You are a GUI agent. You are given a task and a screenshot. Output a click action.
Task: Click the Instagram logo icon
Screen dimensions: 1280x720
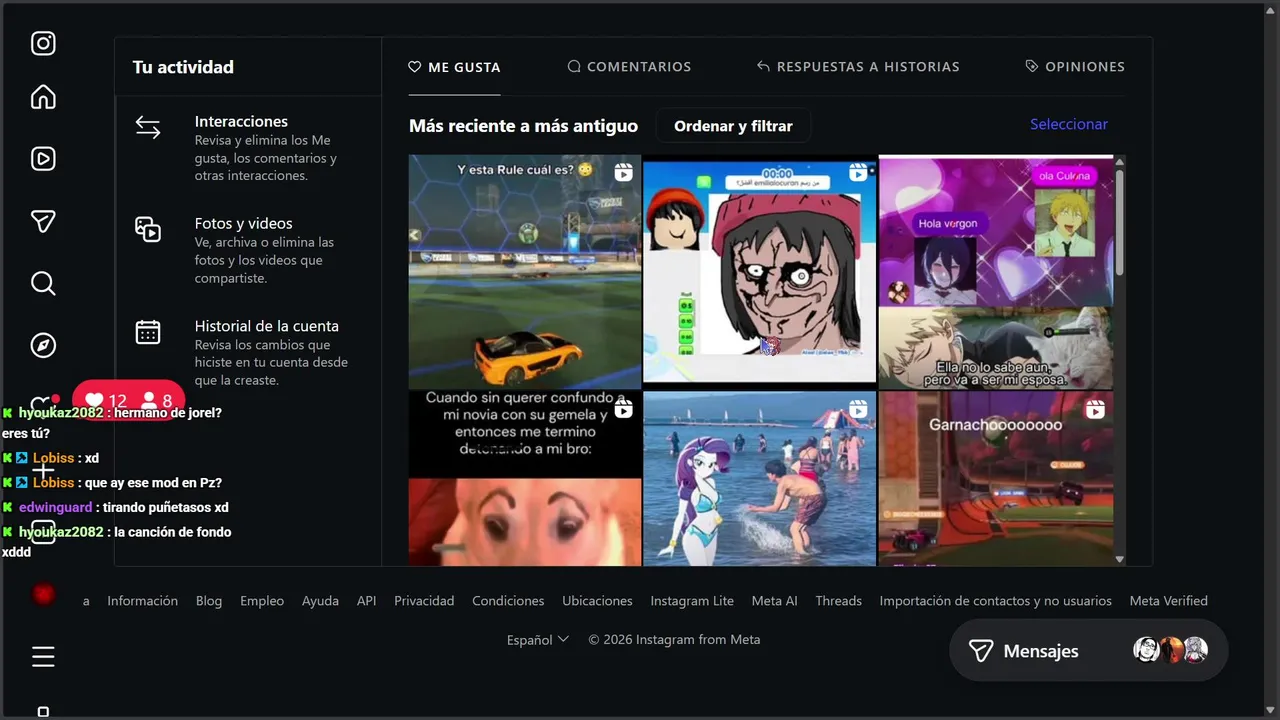[x=43, y=43]
